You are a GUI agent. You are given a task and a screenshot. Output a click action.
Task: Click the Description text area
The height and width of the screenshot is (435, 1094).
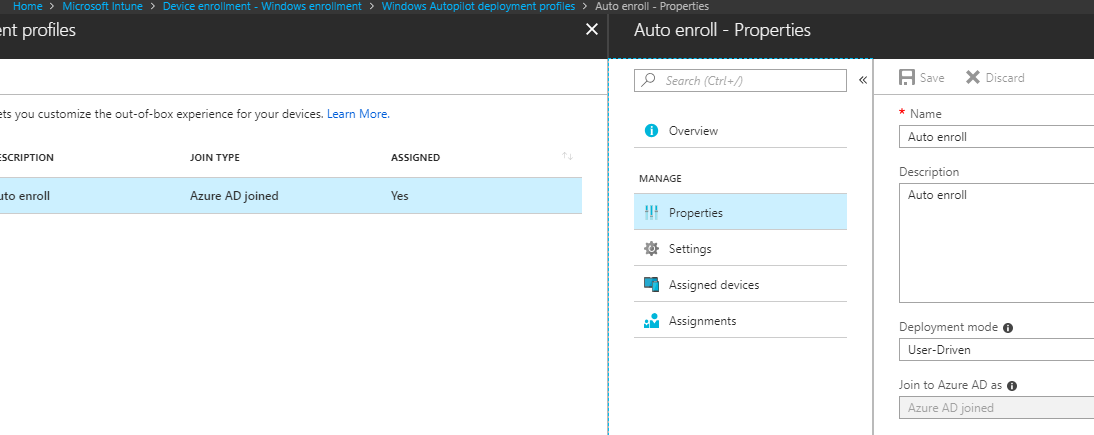[996, 243]
